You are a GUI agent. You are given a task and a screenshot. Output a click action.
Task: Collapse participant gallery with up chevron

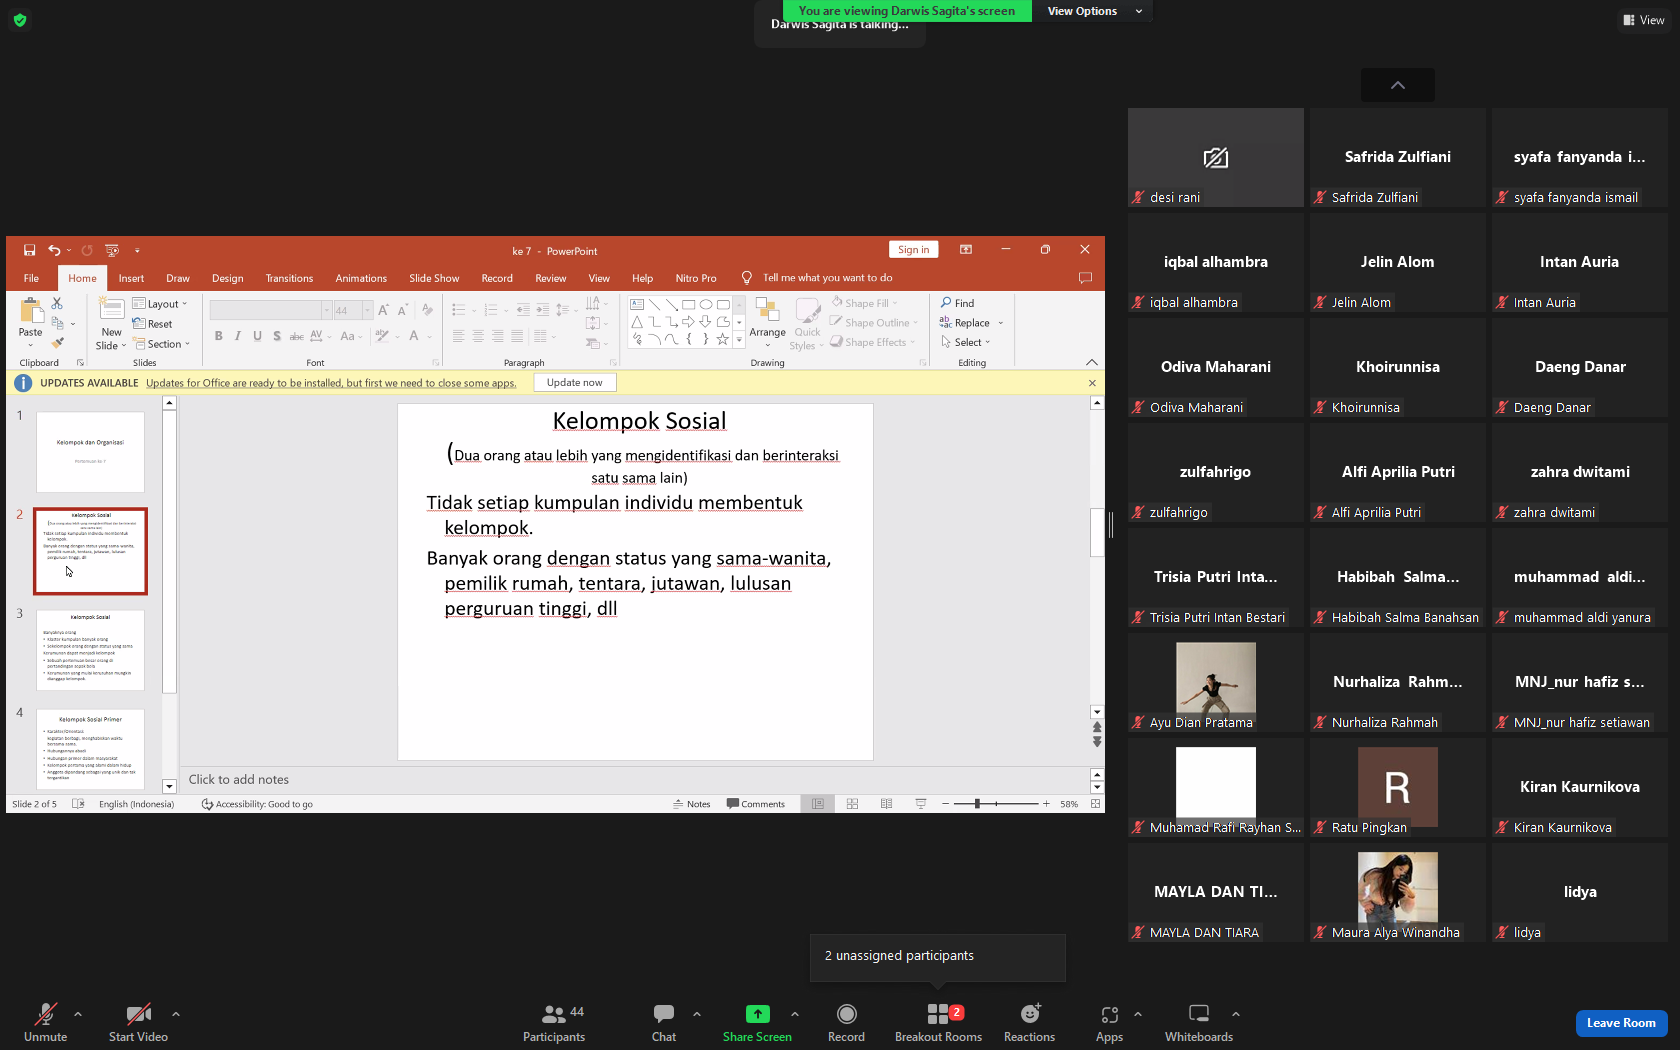[1398, 85]
